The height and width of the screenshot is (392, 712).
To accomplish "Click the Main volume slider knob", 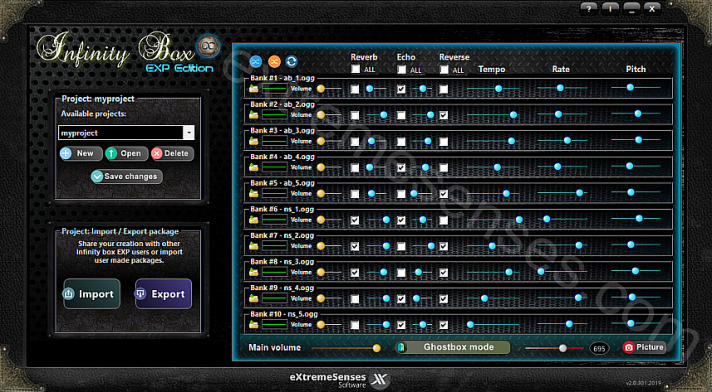I will click(x=376, y=348).
